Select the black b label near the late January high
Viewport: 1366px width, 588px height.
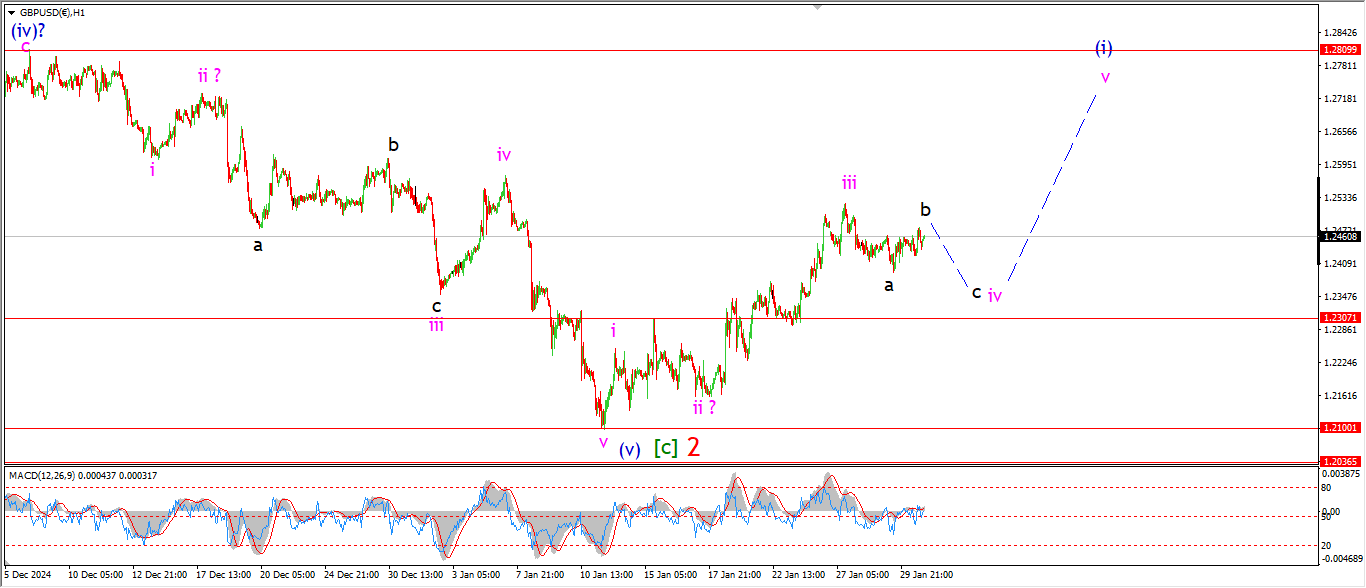pos(926,209)
